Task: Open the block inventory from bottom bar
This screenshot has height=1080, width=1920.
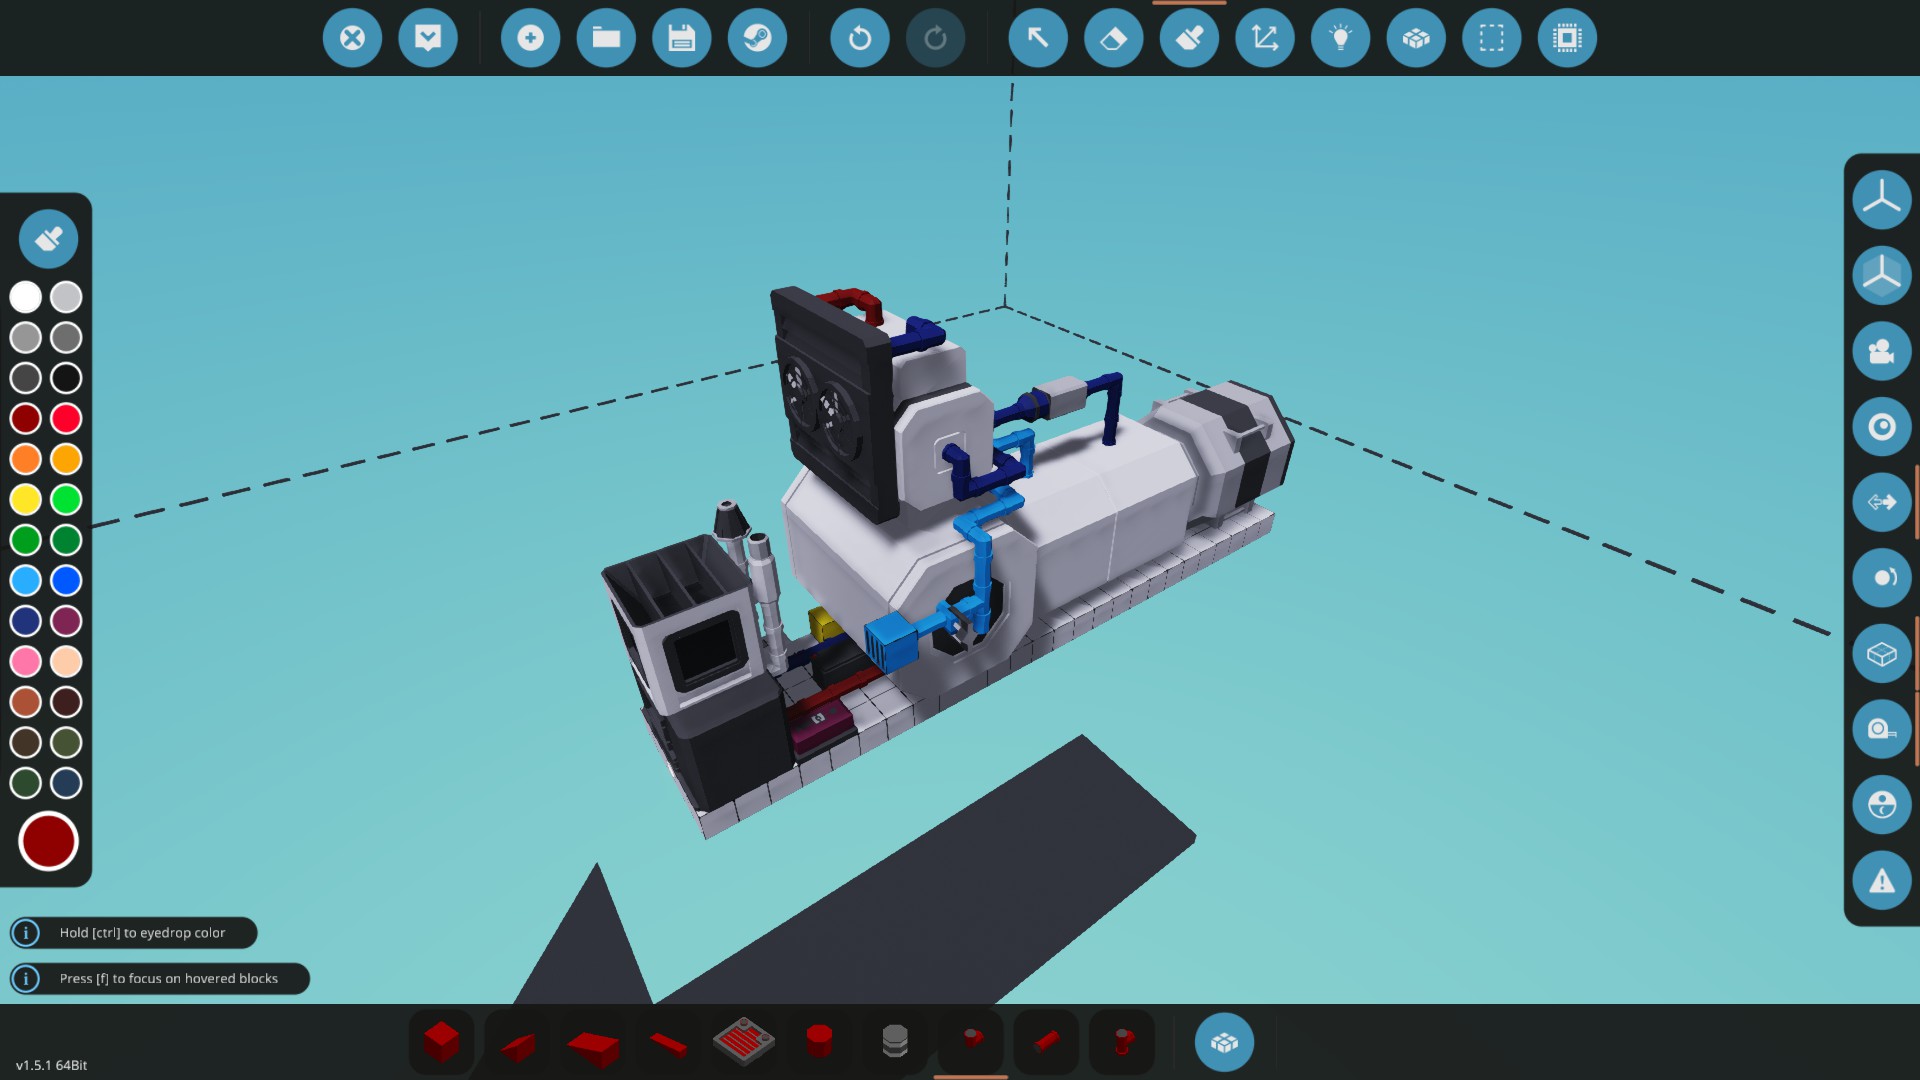Action: pos(1224,1042)
